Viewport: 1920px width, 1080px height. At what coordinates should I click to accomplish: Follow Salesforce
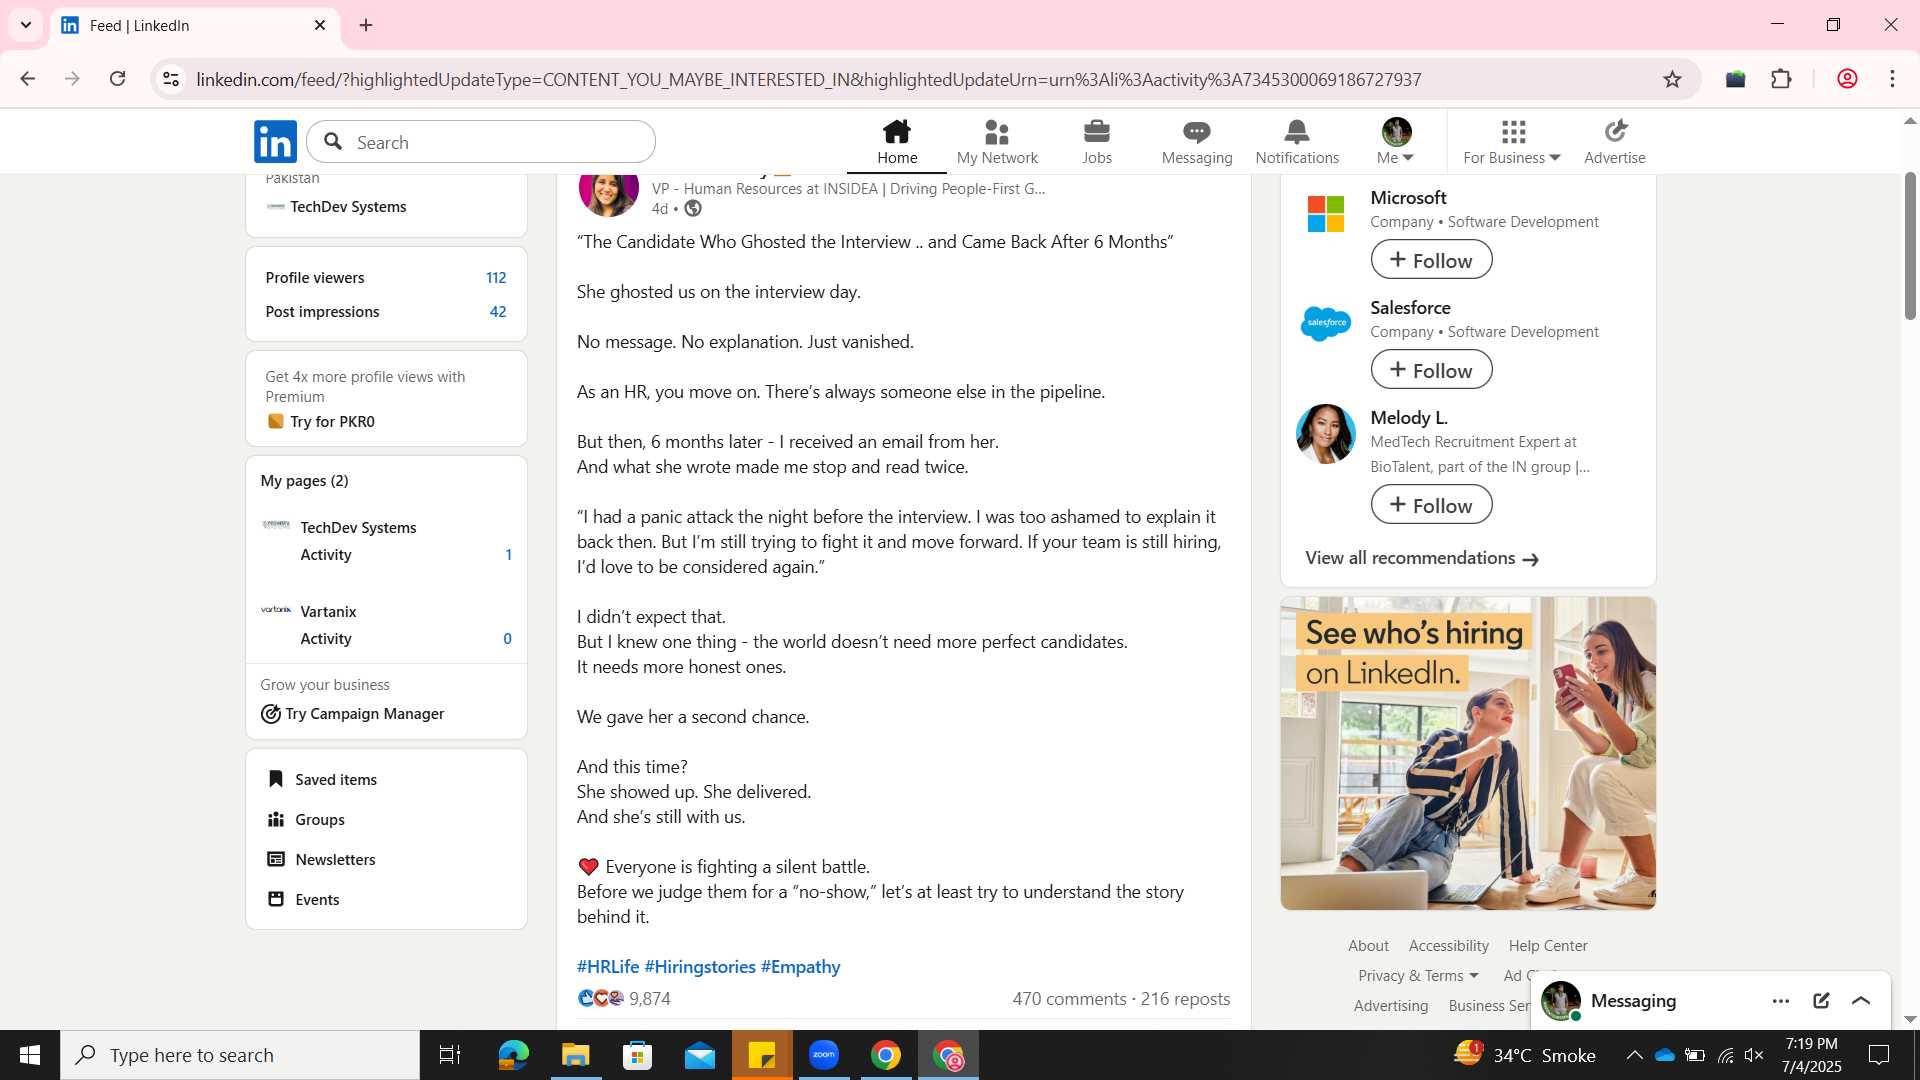1431,370
